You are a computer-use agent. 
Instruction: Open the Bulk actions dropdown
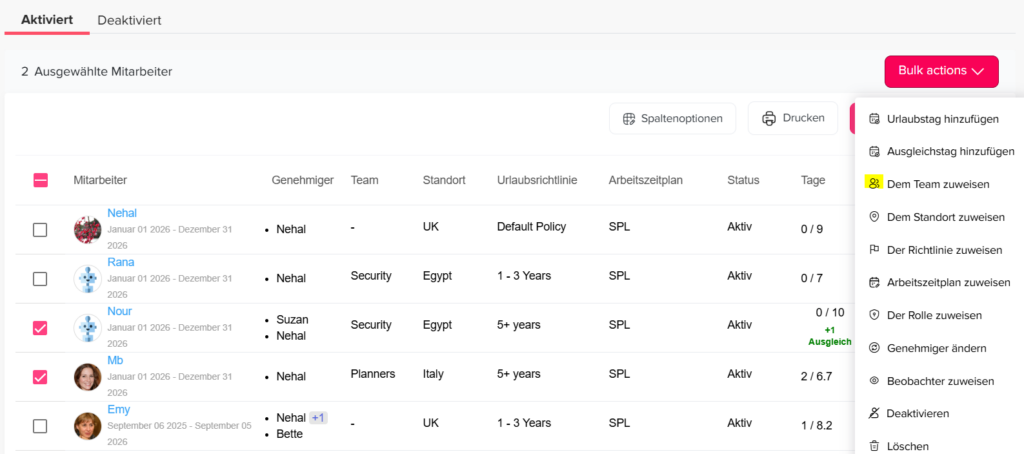[941, 71]
